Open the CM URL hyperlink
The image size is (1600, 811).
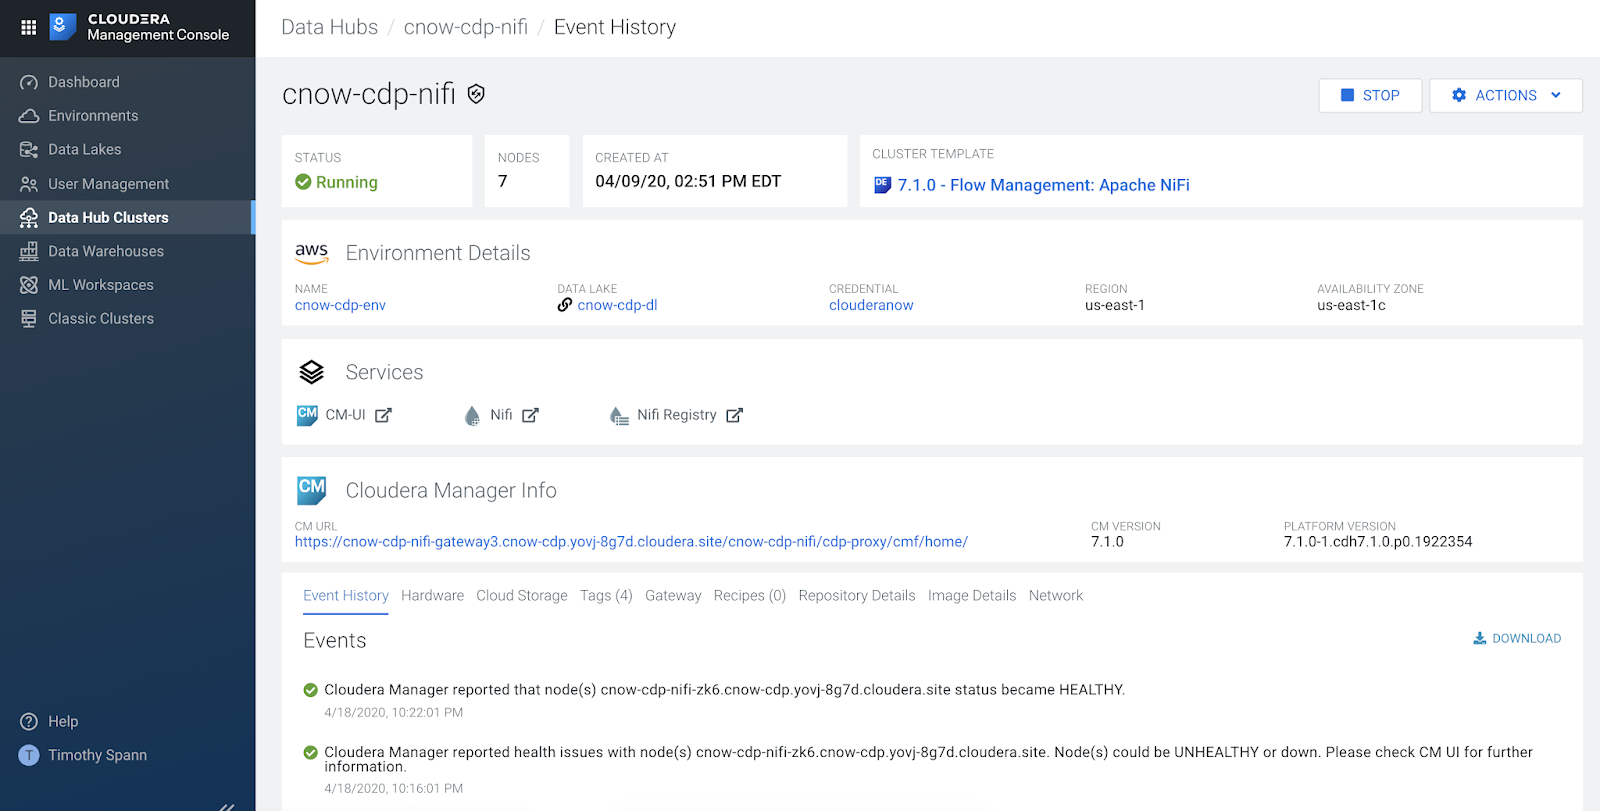pyautogui.click(x=631, y=542)
